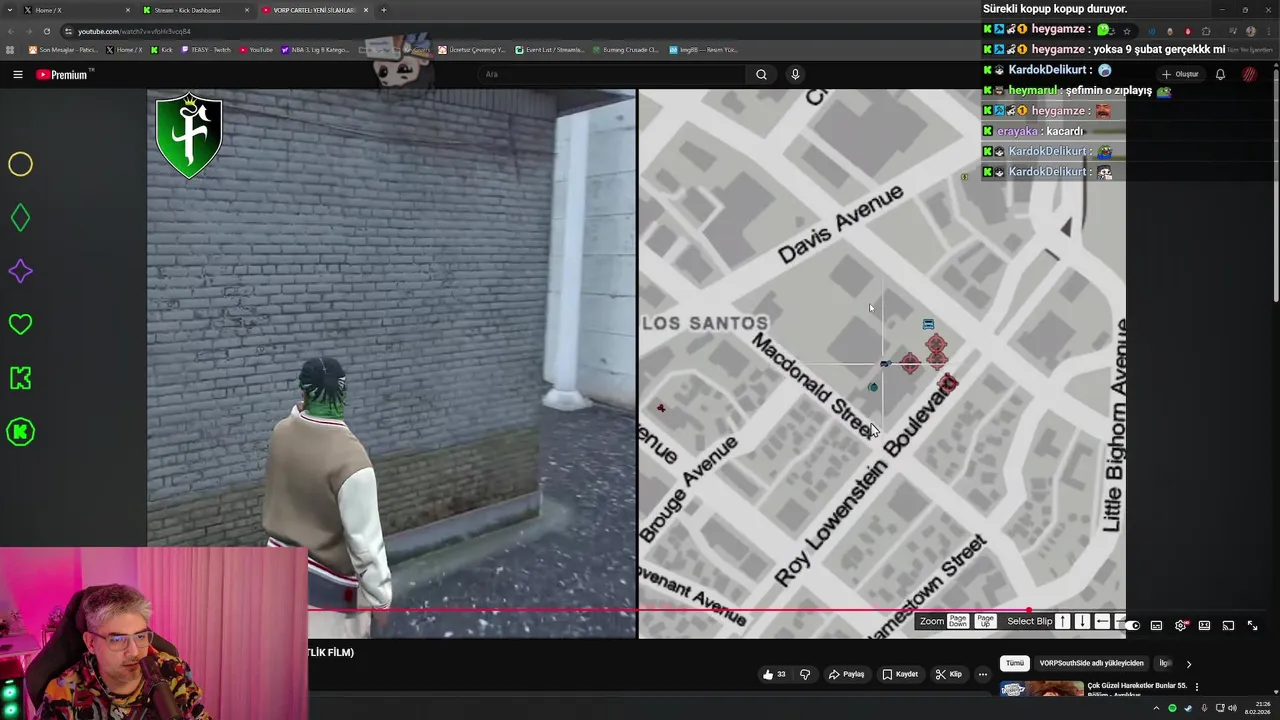This screenshot has height=720, width=1280.
Task: Click the round Kick logo overlay icon
Action: pos(20,432)
